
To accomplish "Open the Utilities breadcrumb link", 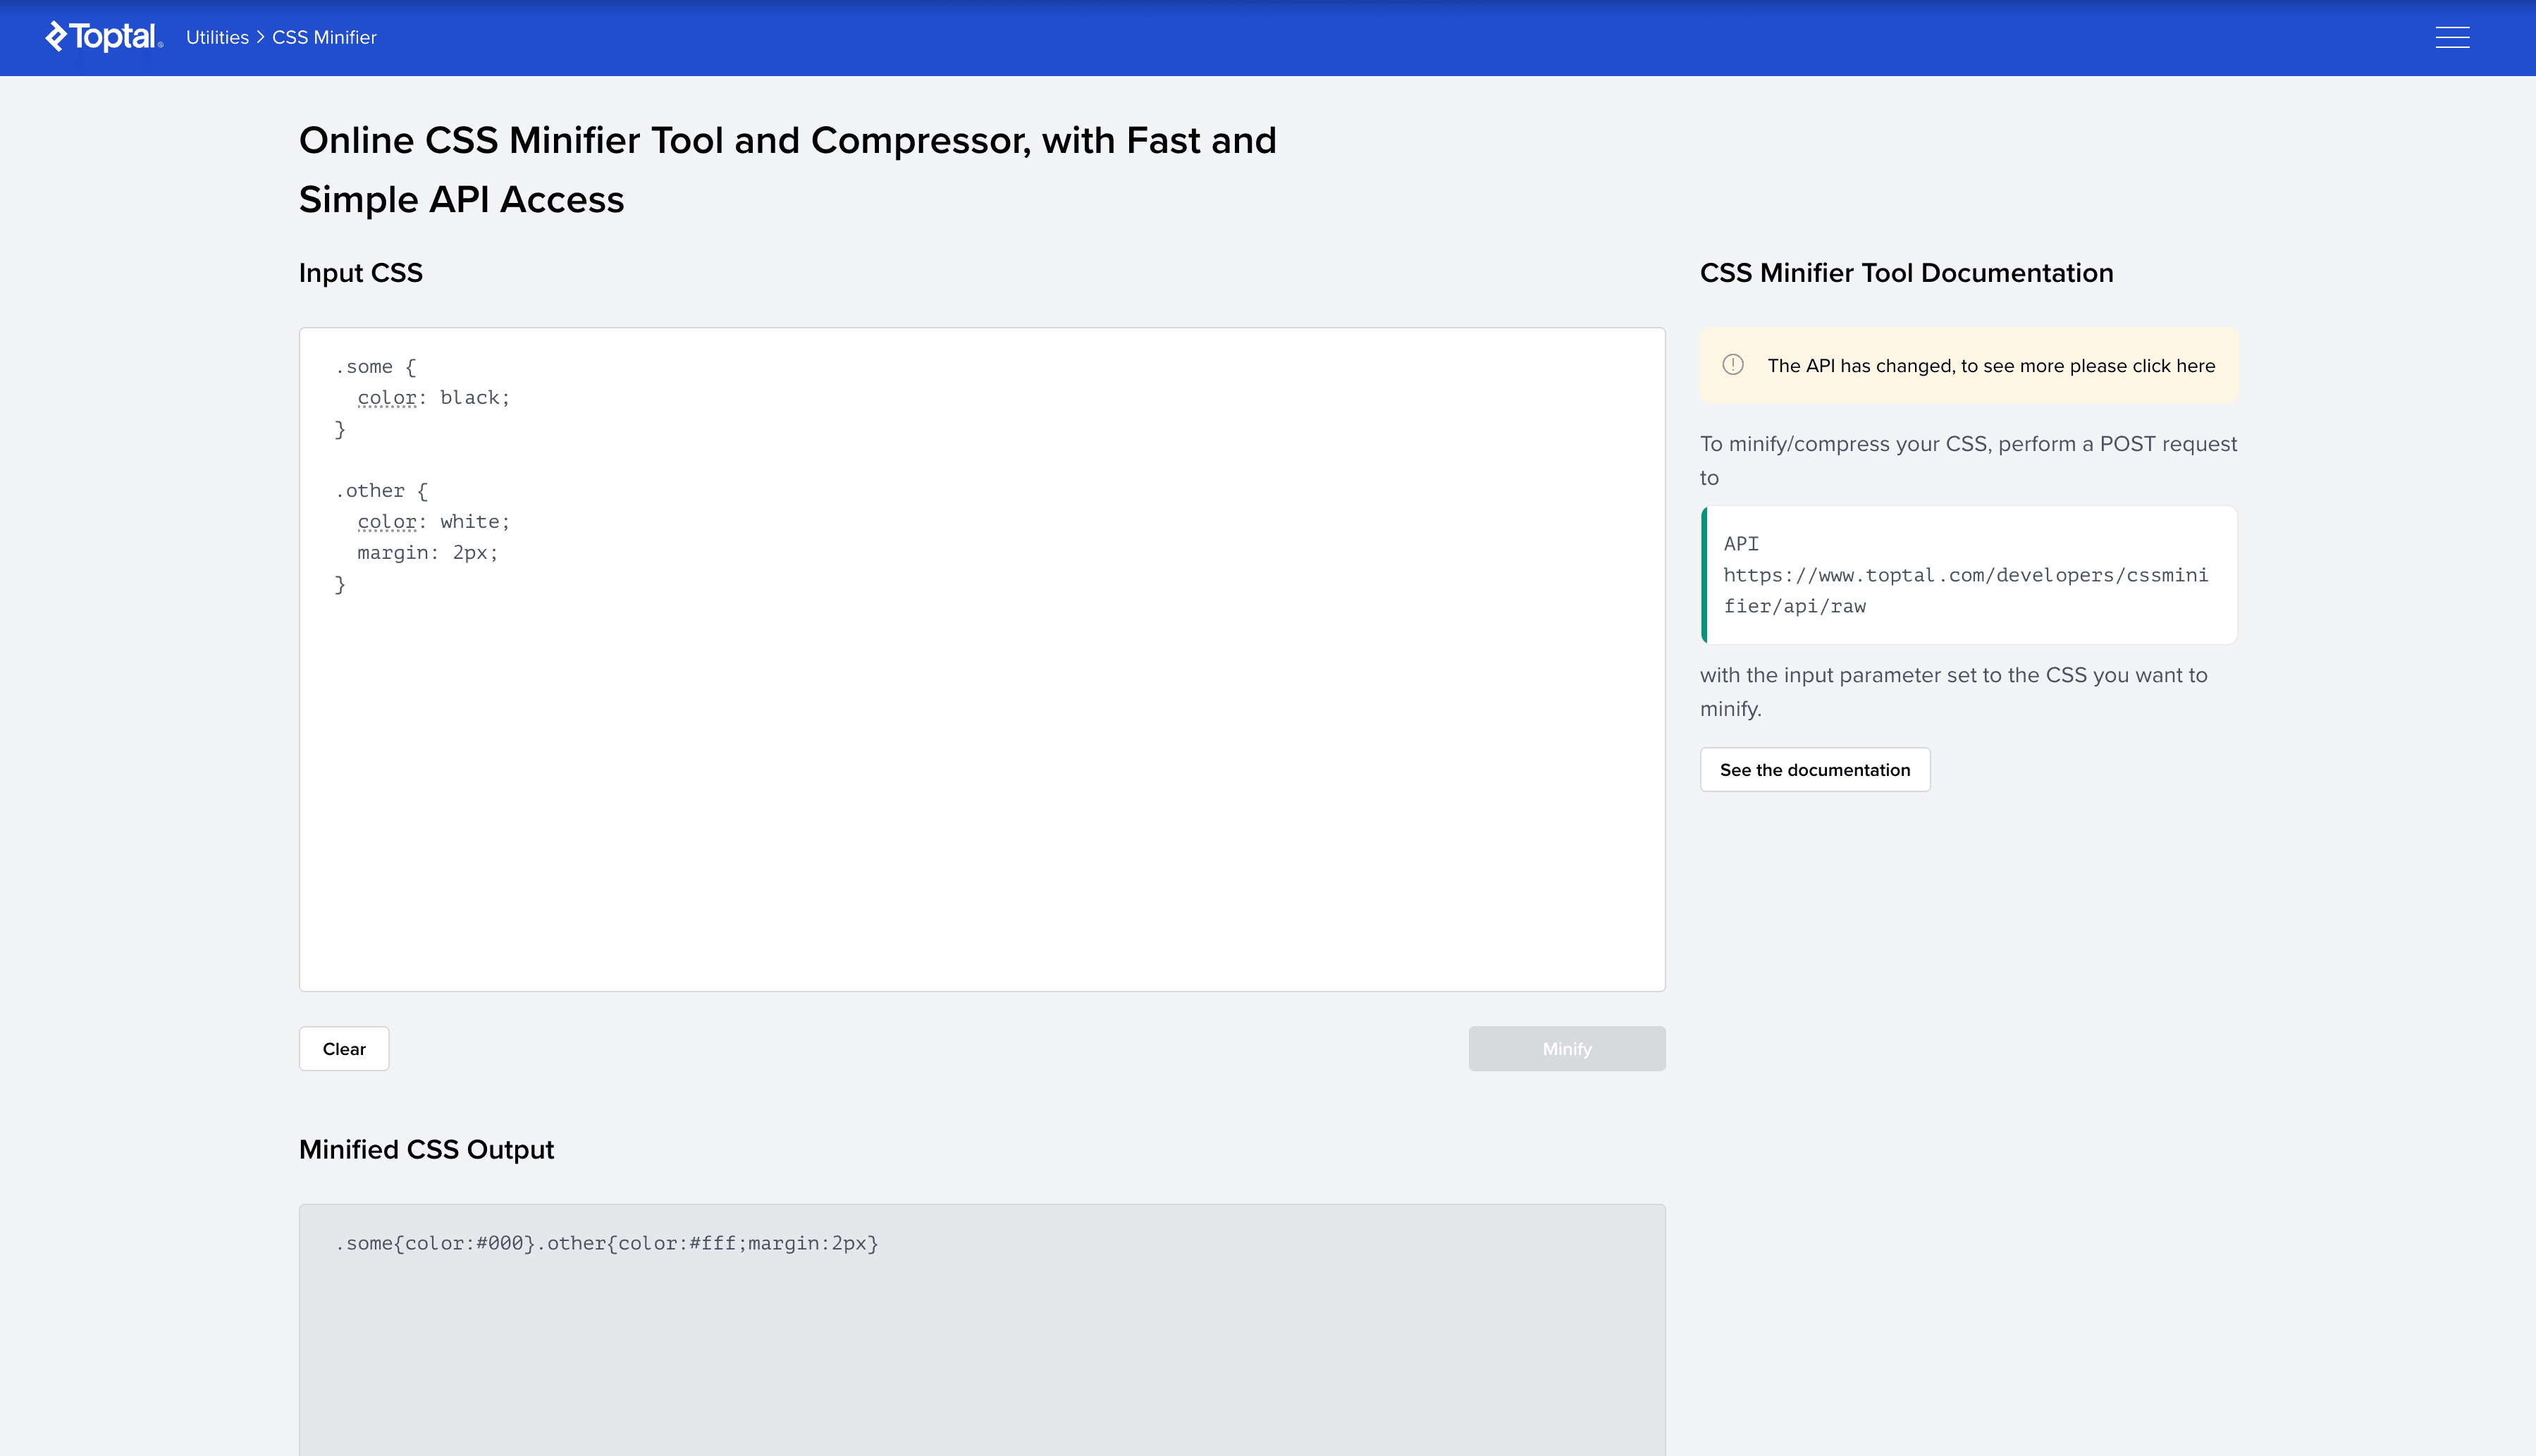I will (217, 37).
